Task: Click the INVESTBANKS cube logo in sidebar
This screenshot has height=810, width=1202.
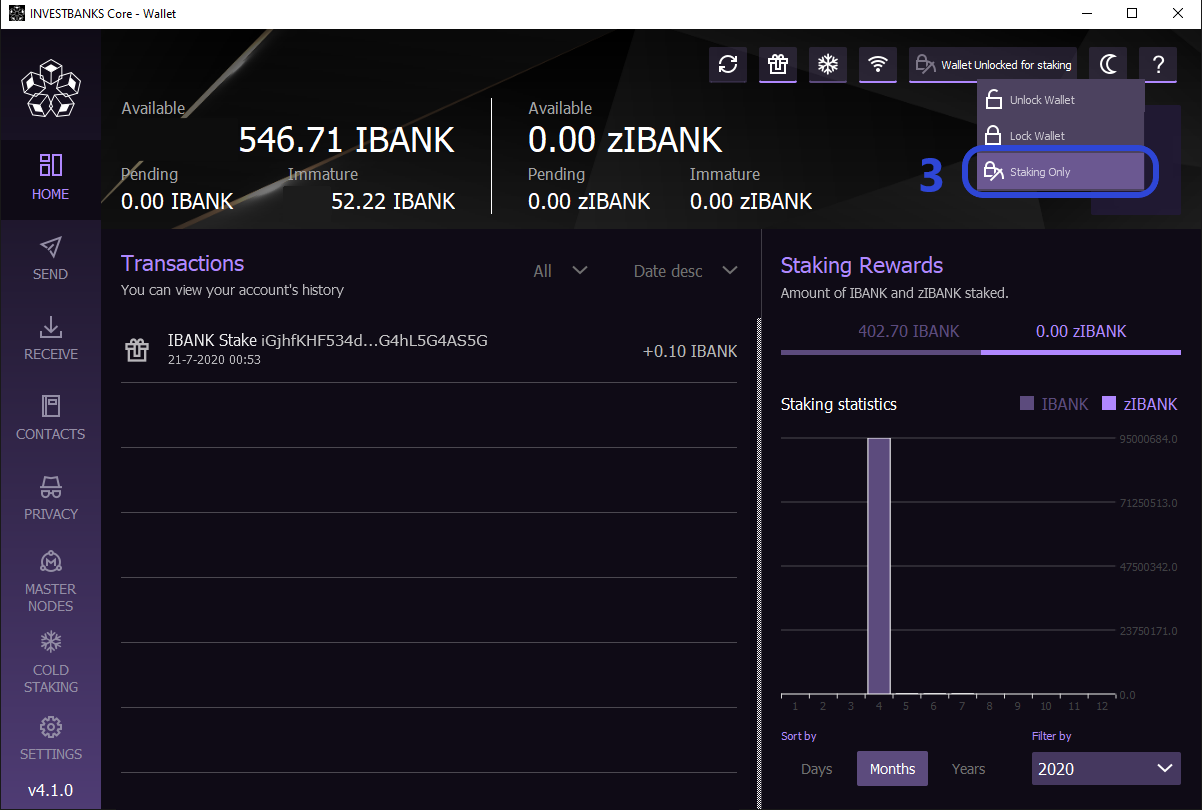Action: point(51,88)
